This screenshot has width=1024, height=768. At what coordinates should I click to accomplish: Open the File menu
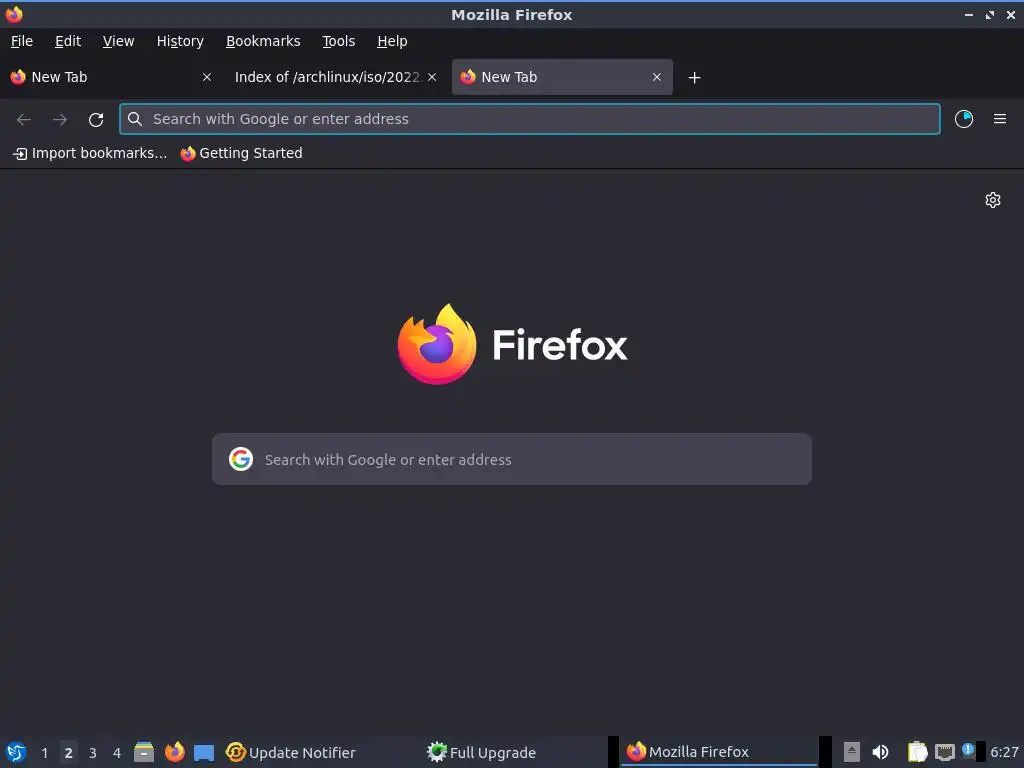[22, 41]
